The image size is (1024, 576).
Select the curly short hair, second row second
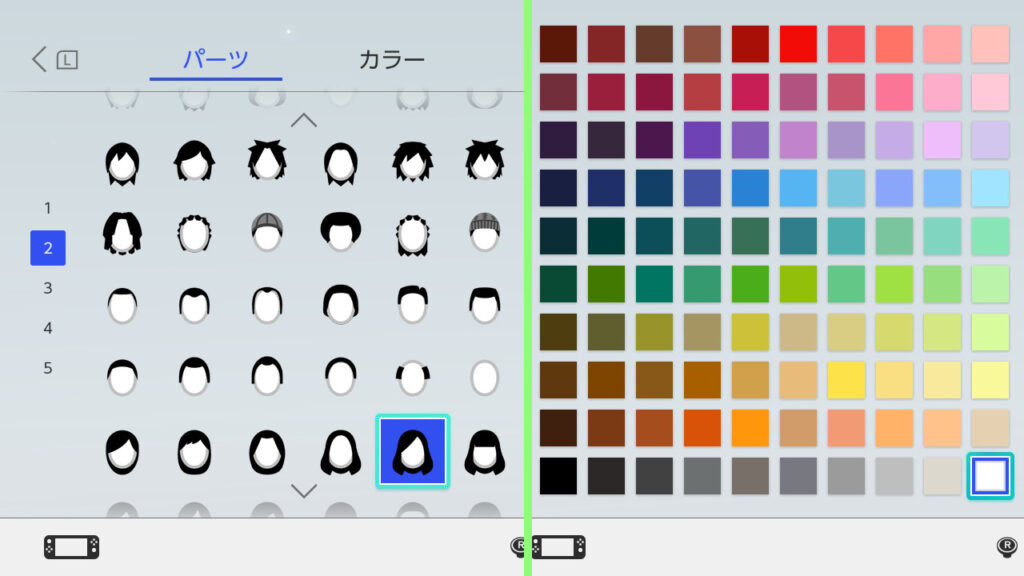coord(195,233)
